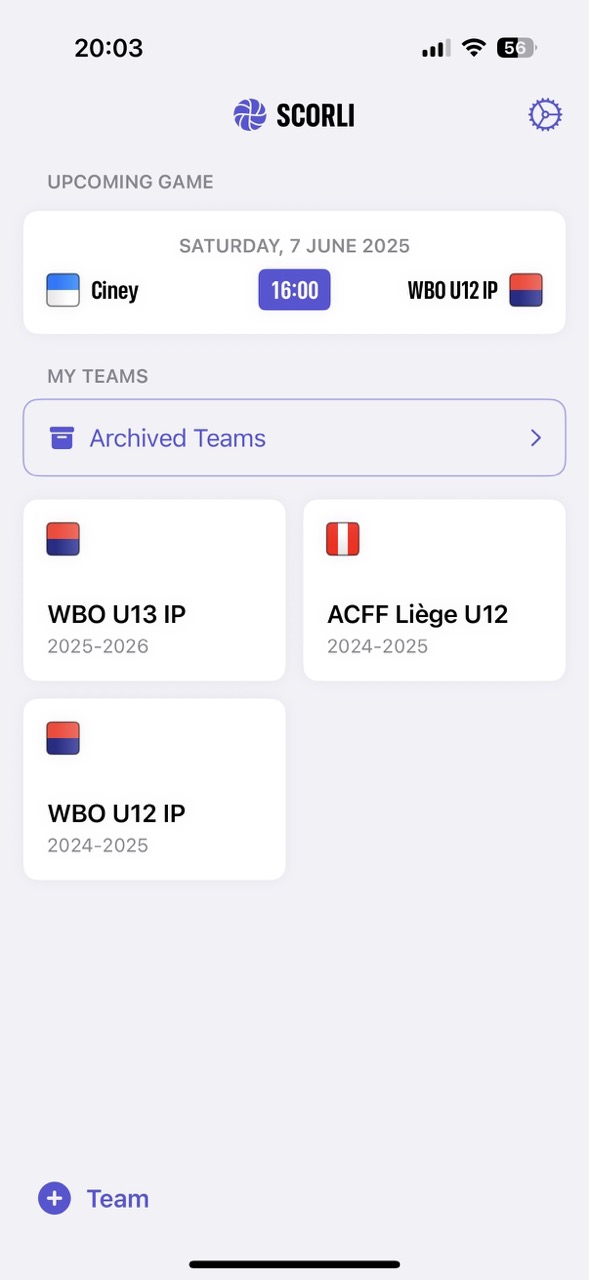Tap the WBO U12 IP crest on its team card
Image resolution: width=589 pixels, height=1280 pixels.
click(x=63, y=737)
